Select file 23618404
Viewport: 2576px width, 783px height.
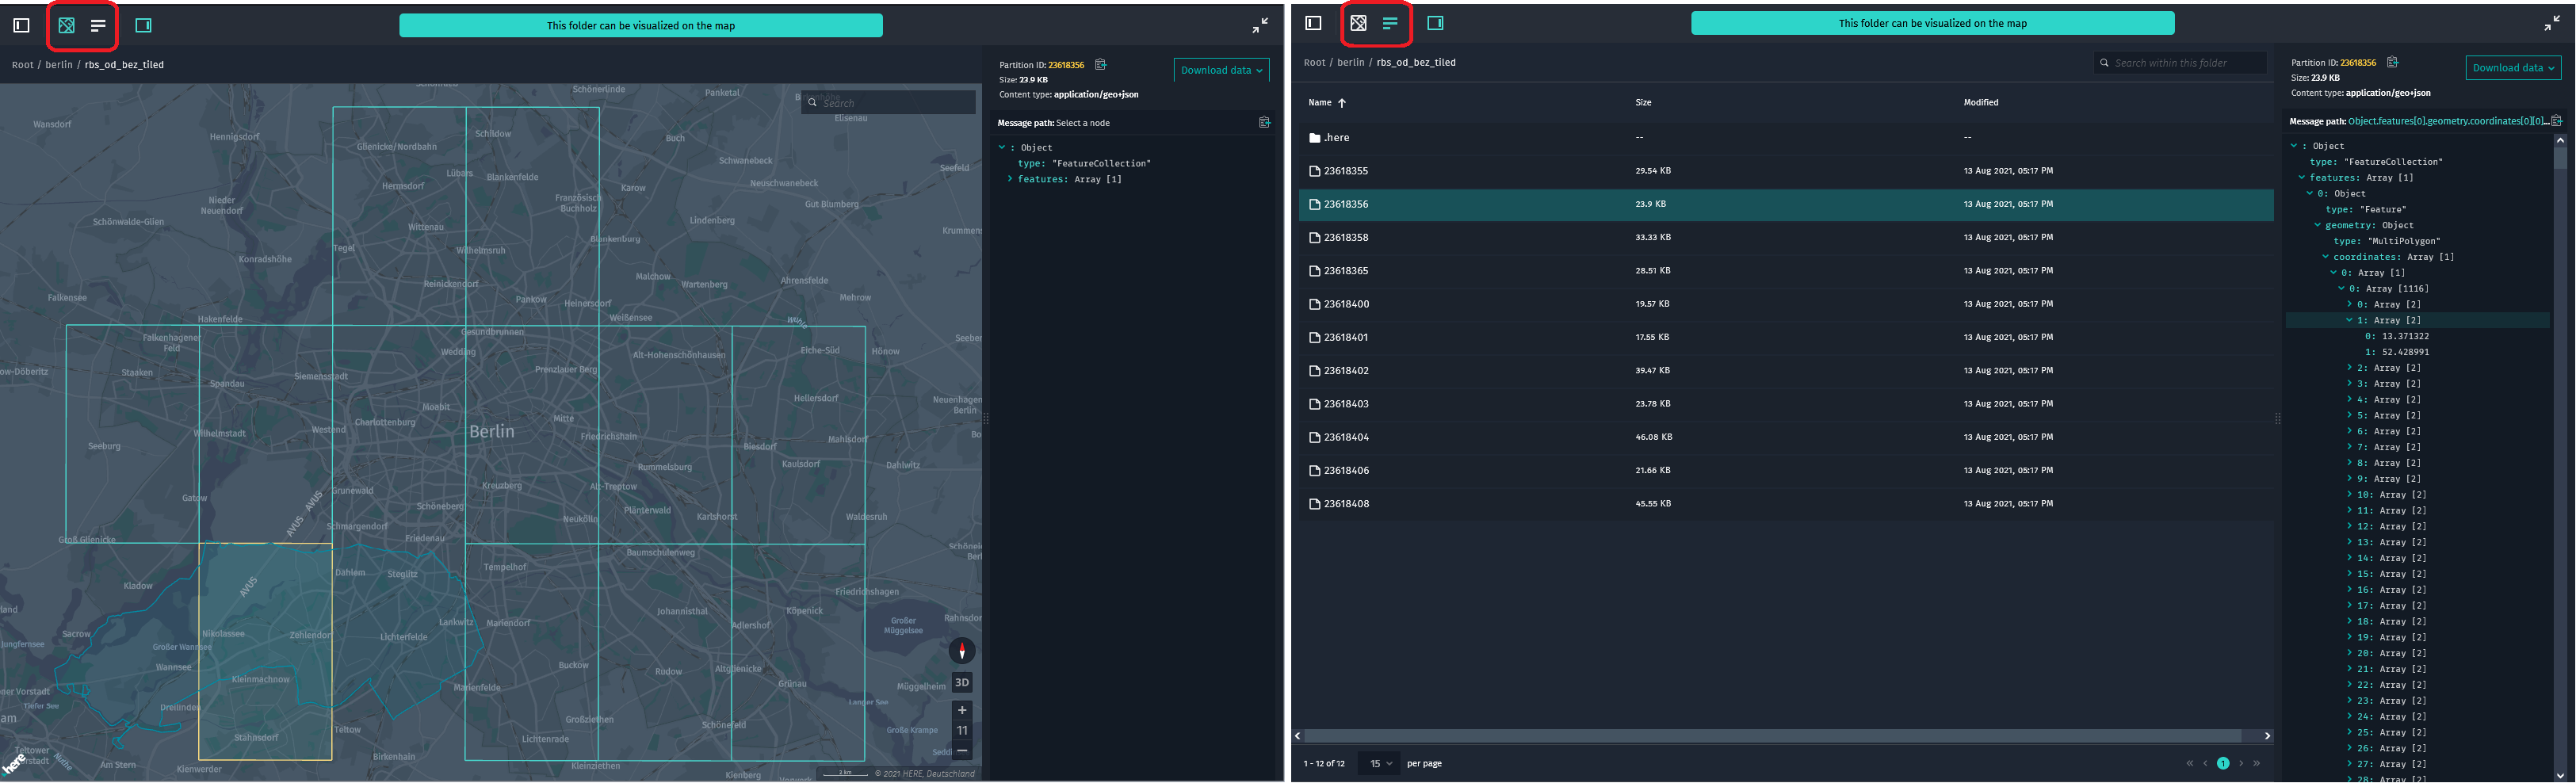(x=1786, y=437)
